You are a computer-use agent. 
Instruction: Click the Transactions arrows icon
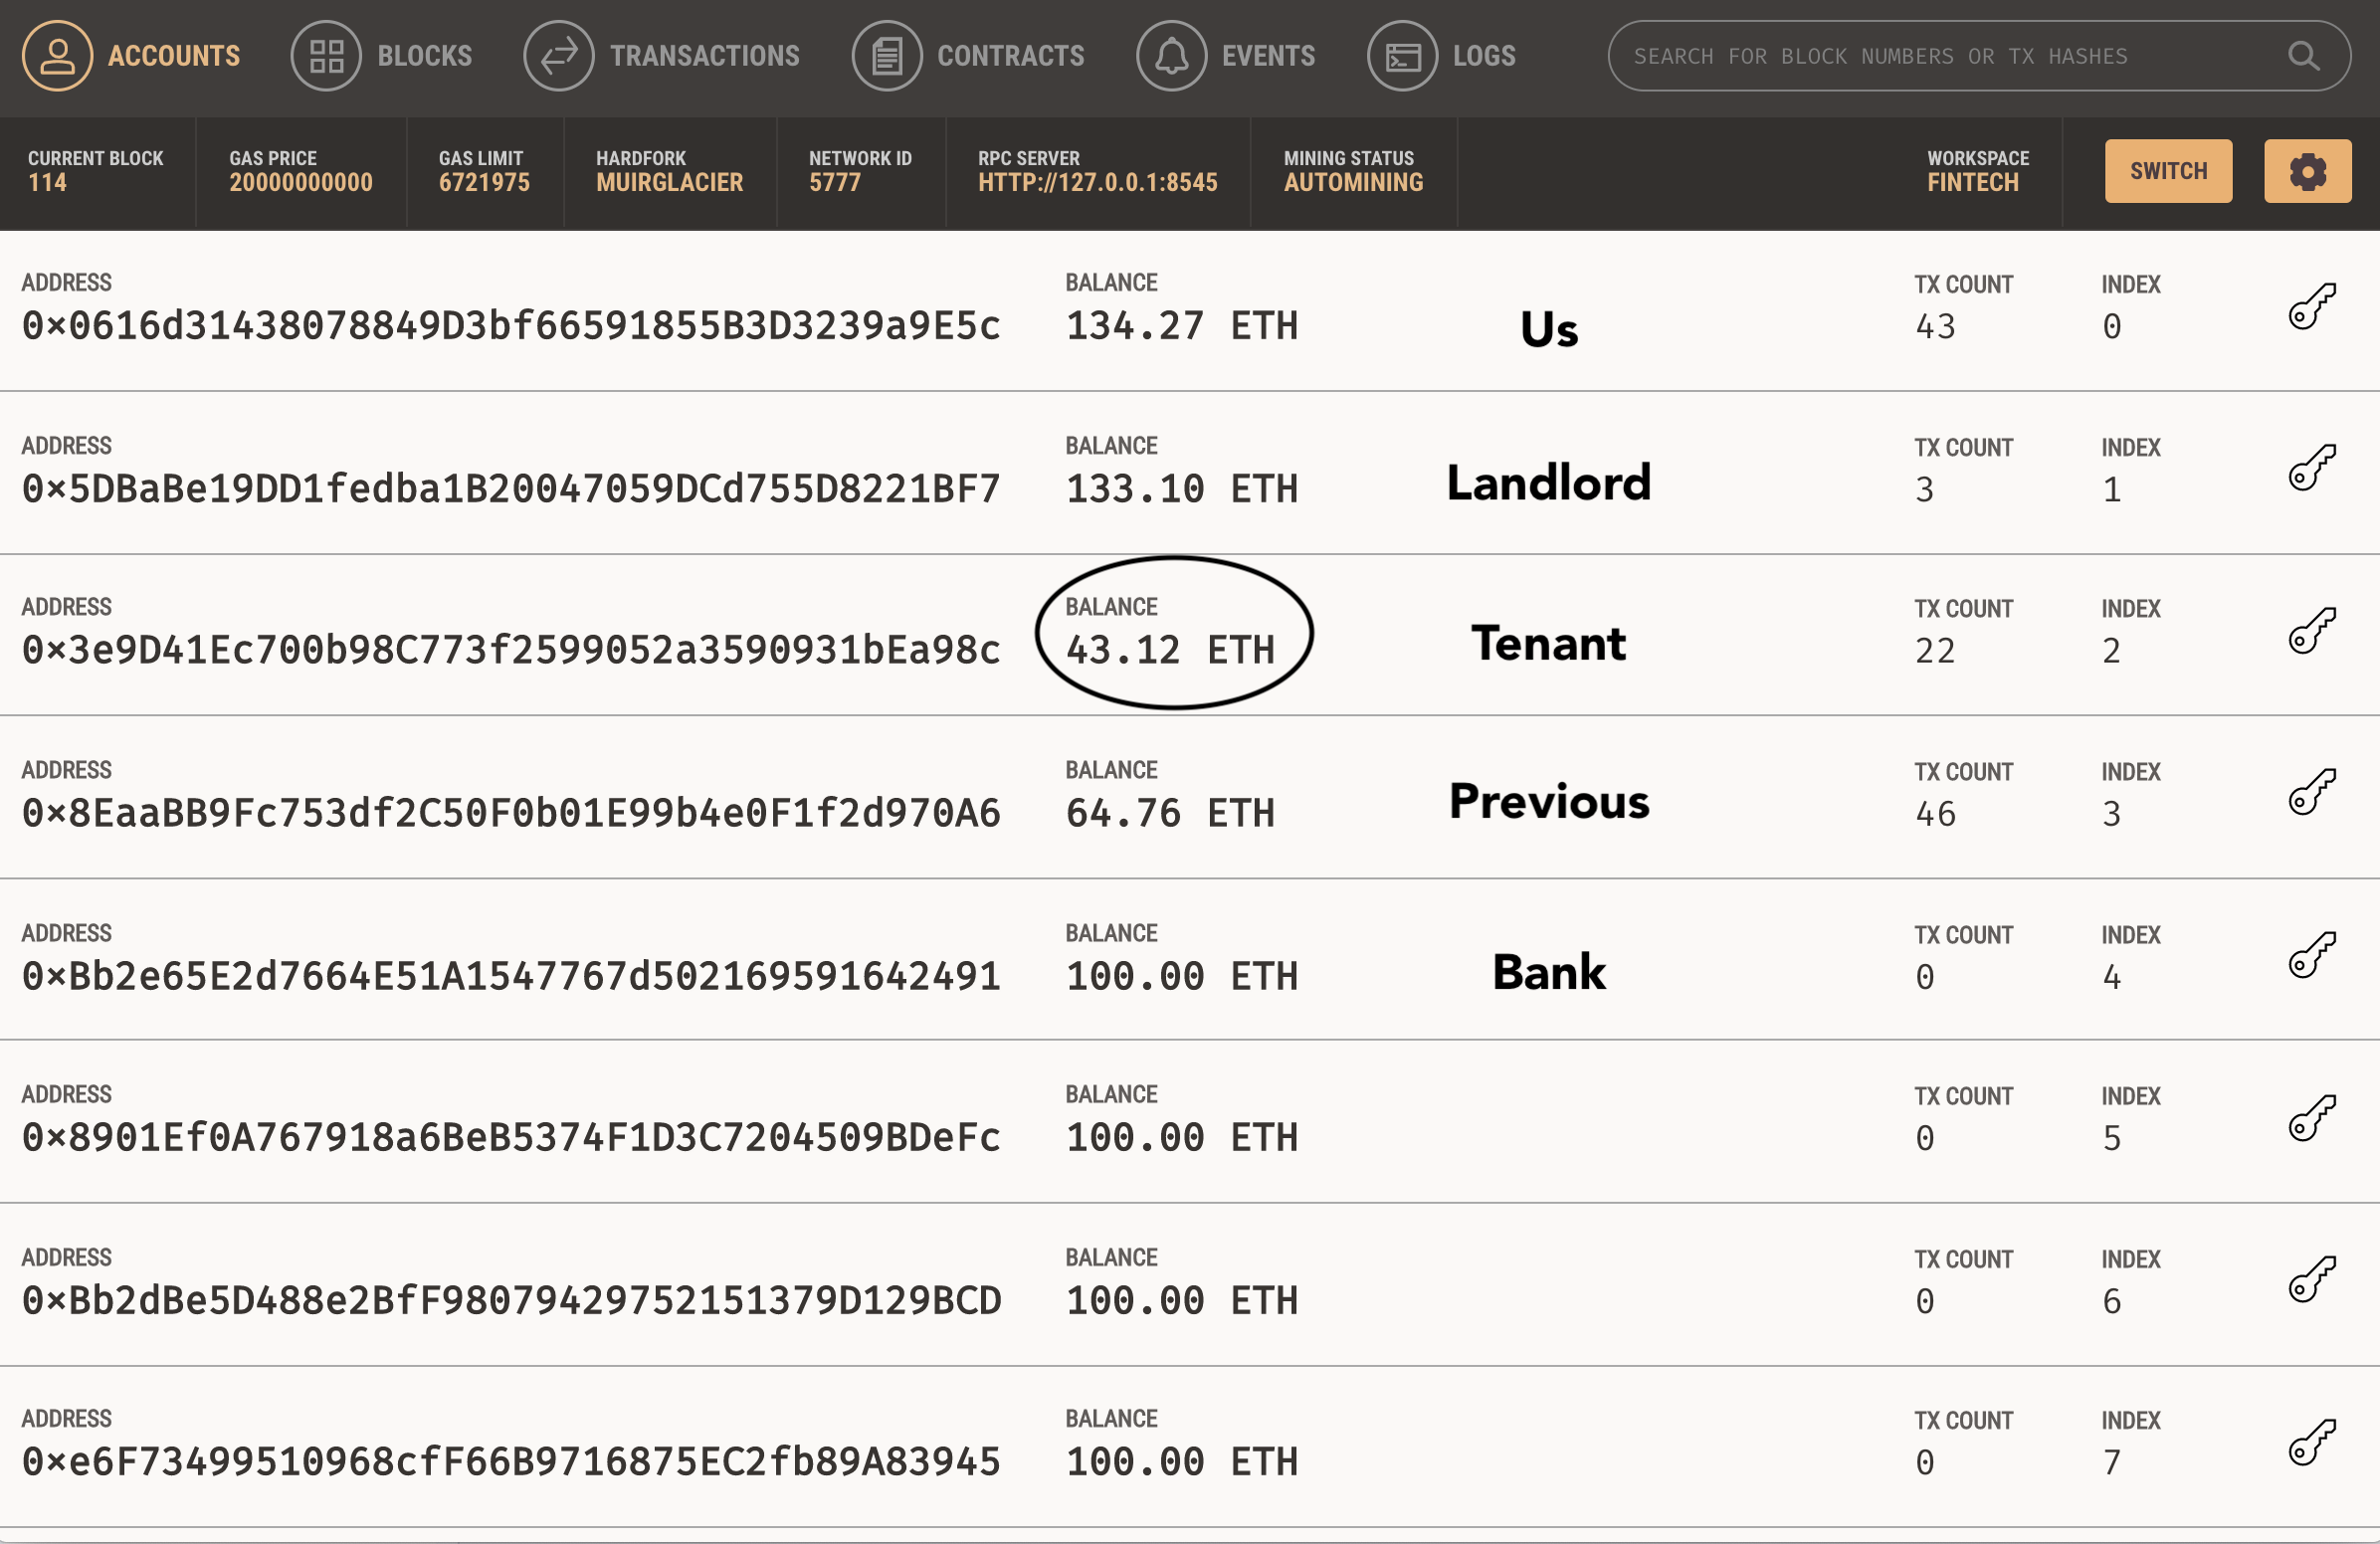coord(559,56)
